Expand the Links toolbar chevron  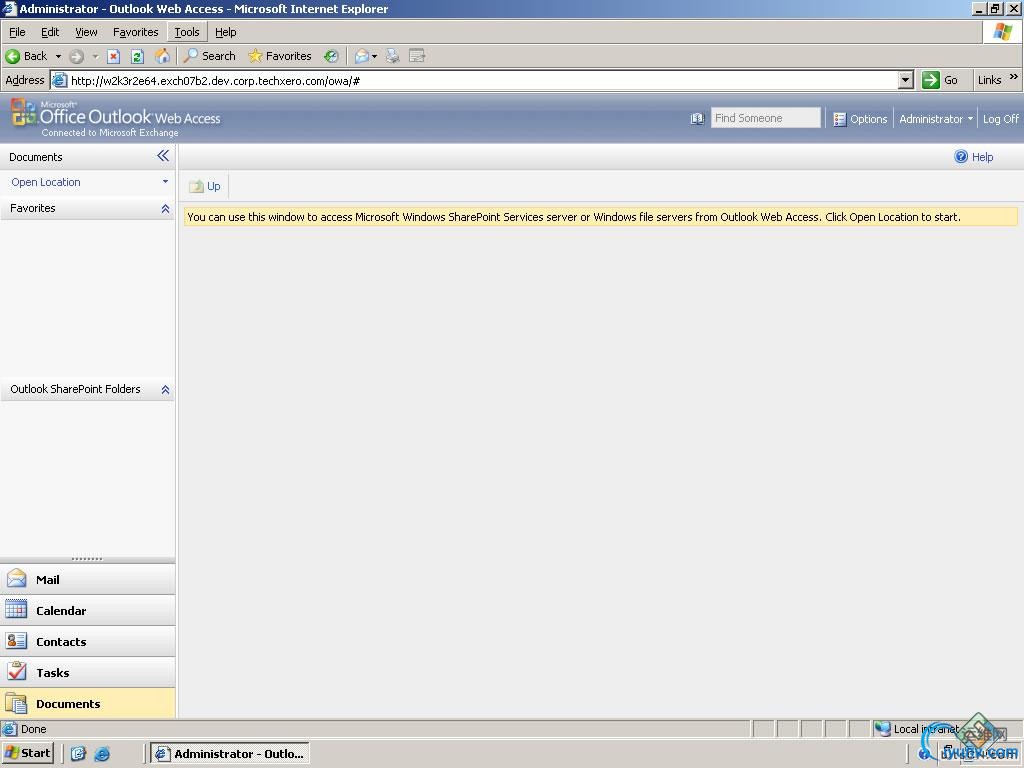pos(1014,78)
